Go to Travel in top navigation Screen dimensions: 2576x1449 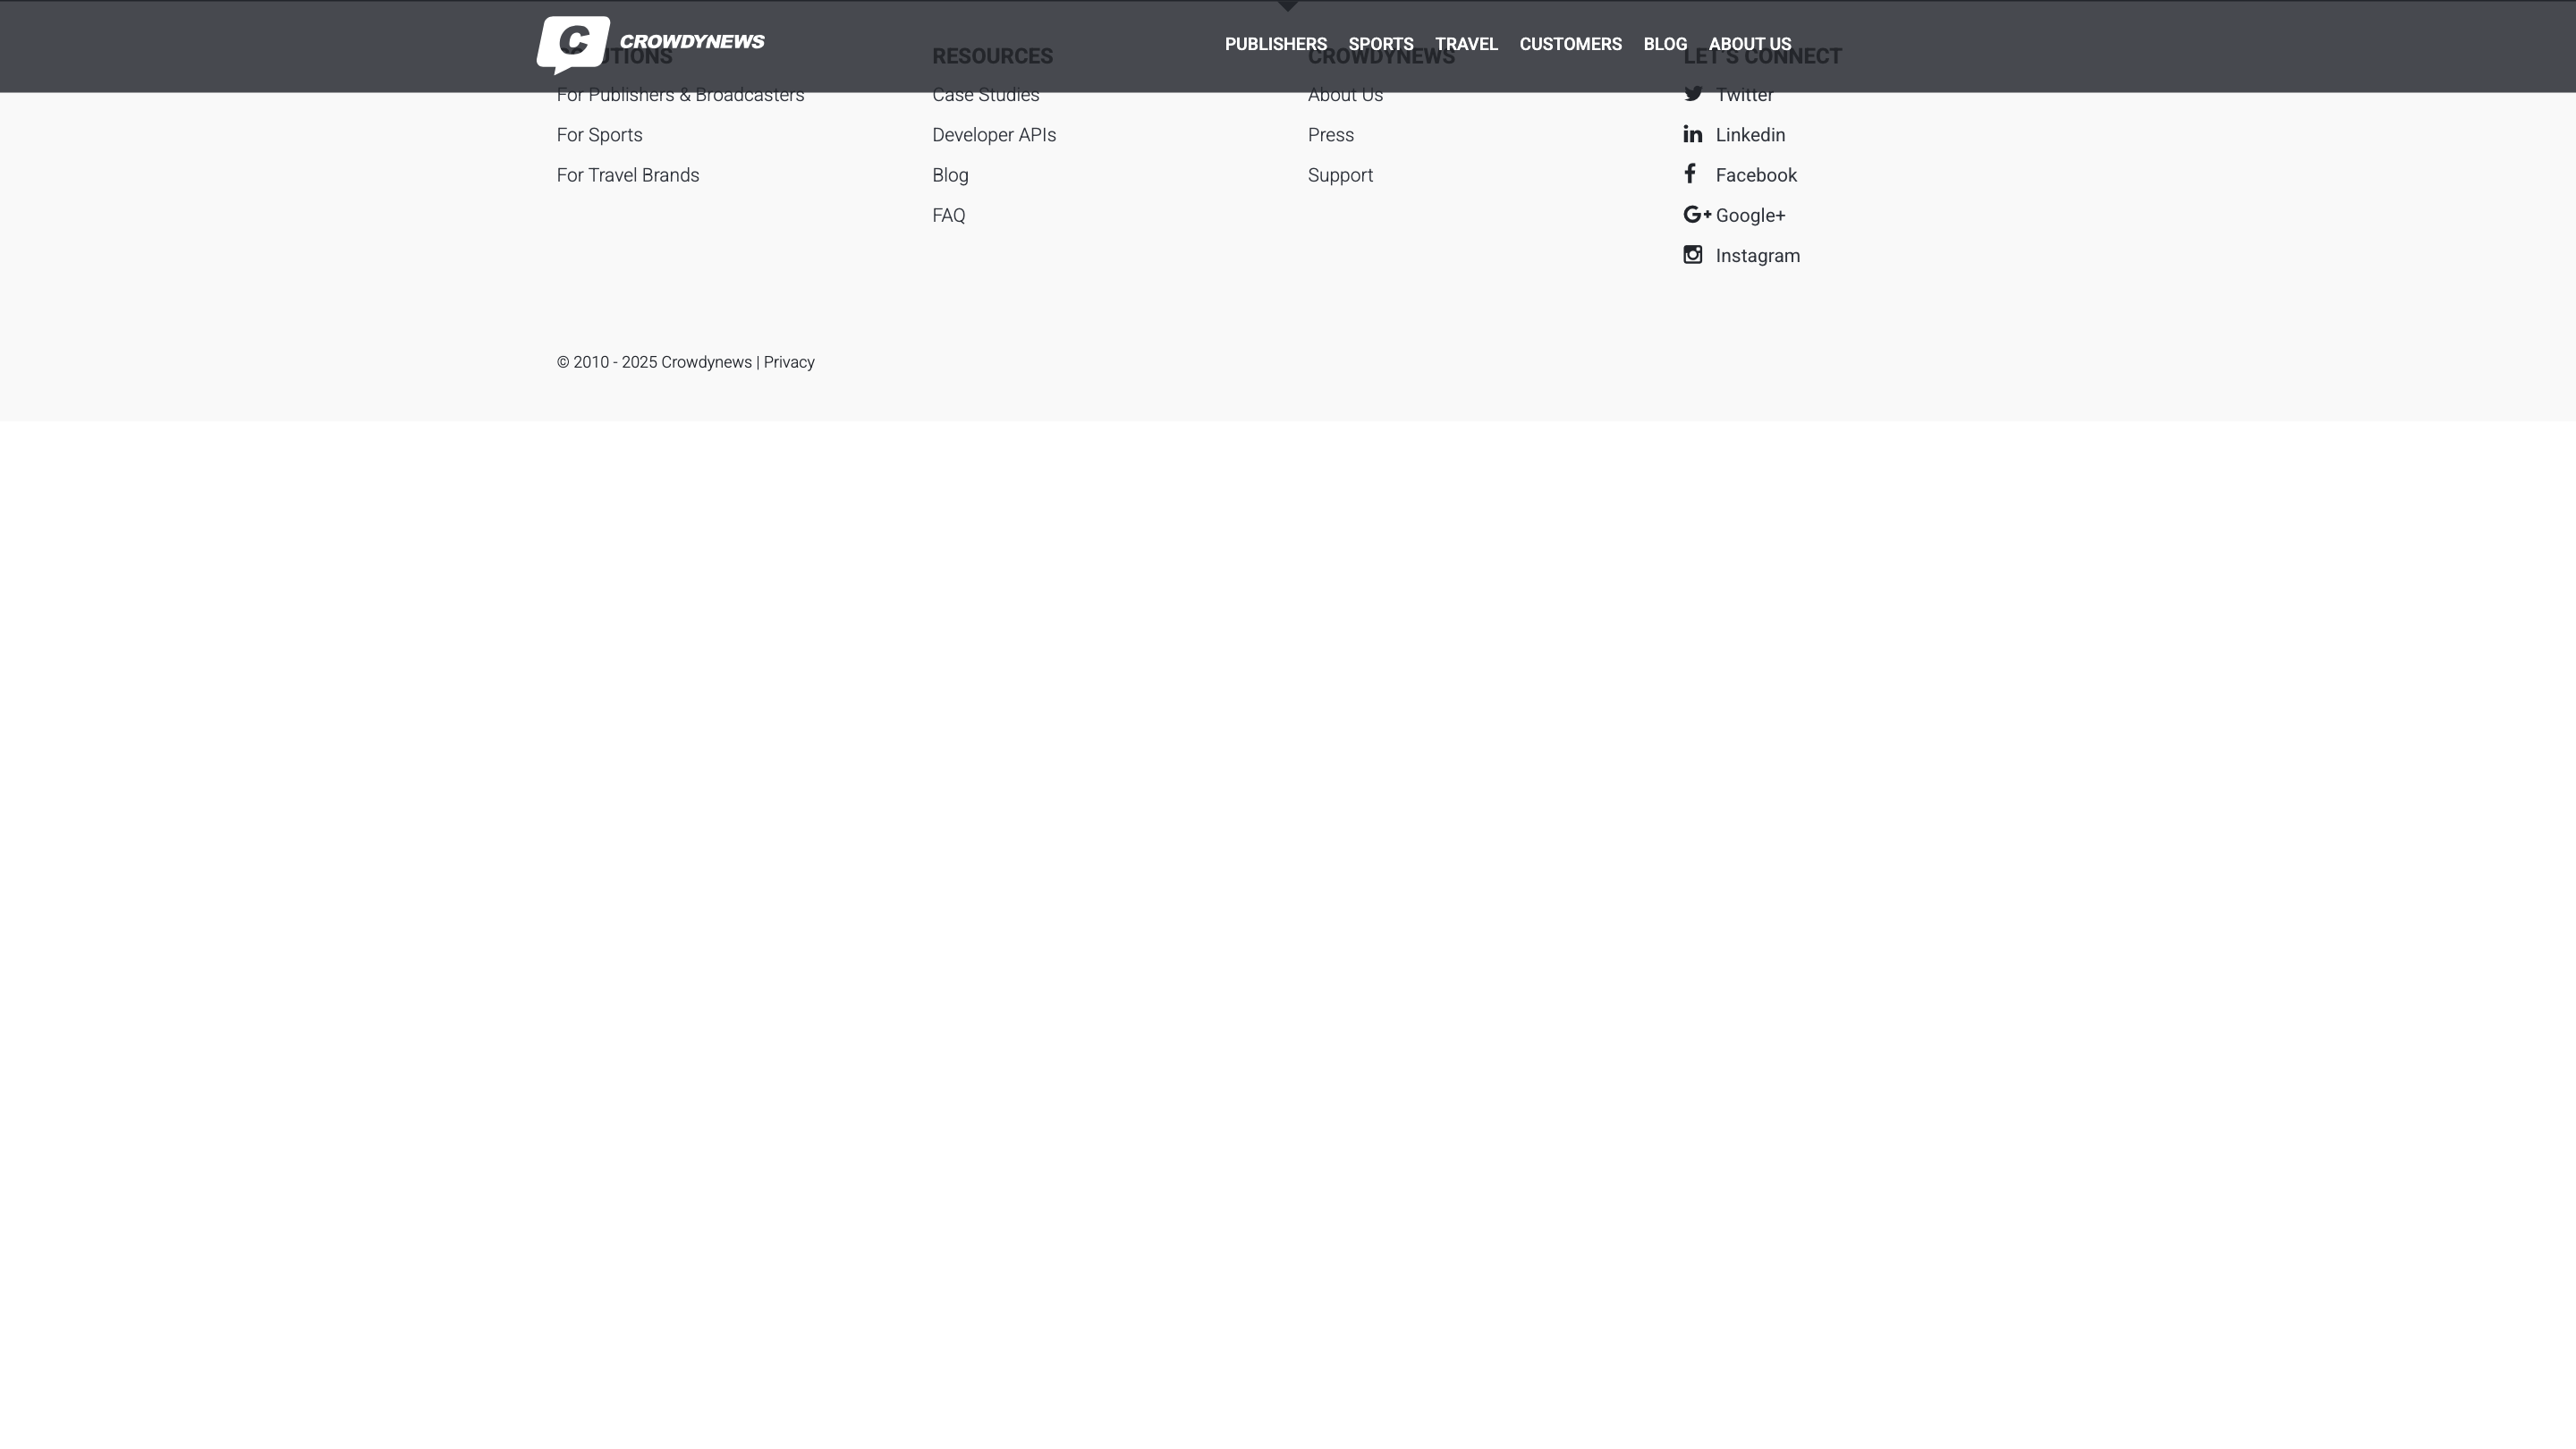1466,44
